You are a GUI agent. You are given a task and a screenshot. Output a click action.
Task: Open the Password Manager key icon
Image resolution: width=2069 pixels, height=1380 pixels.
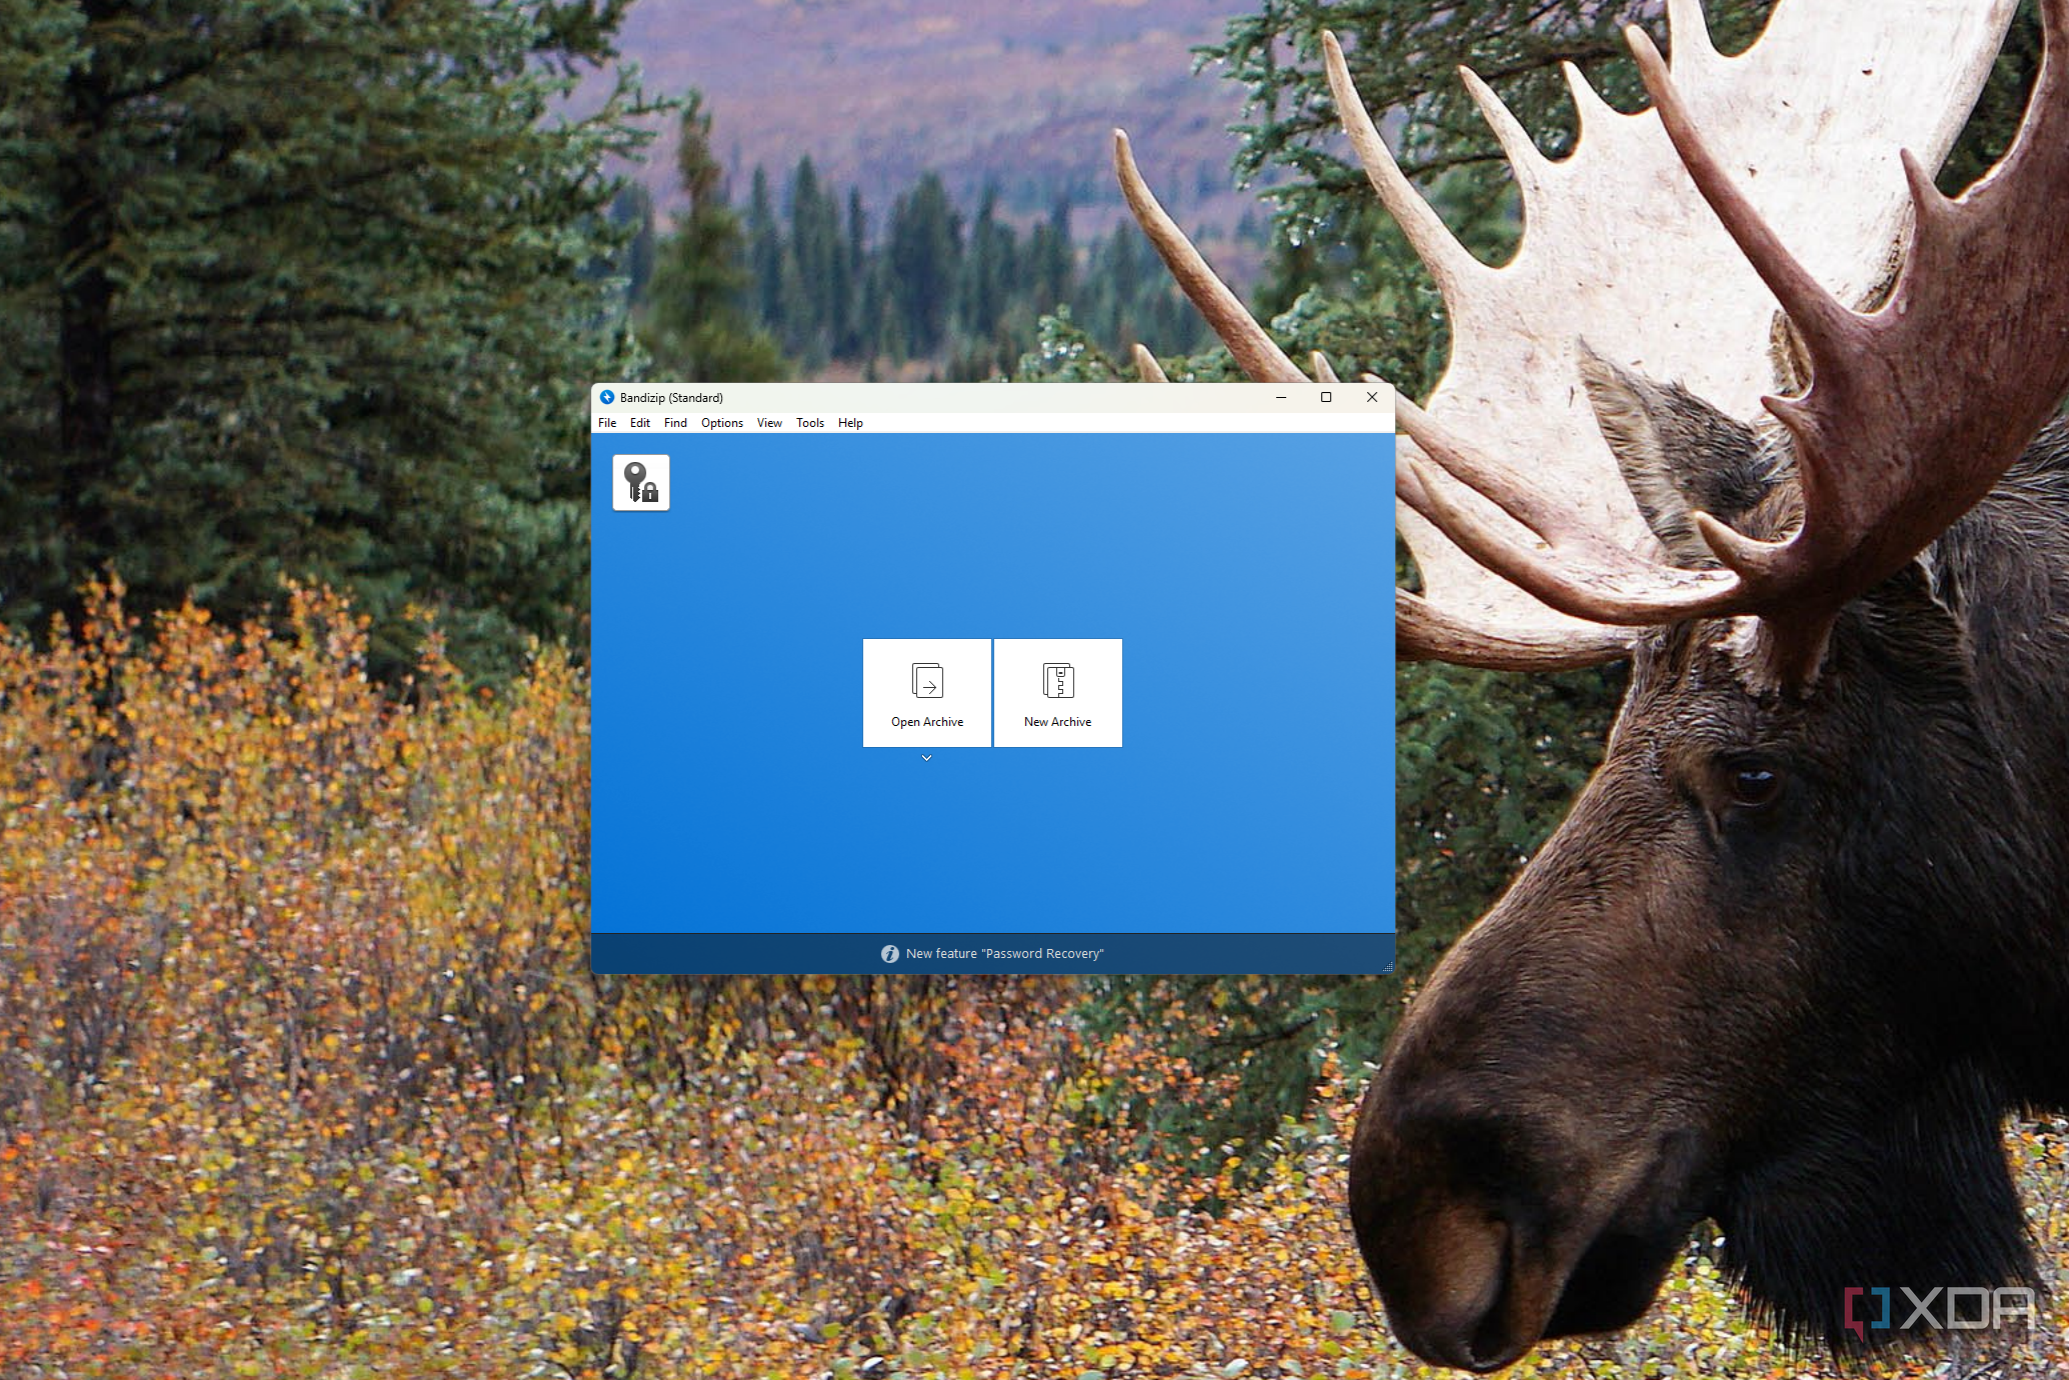(x=641, y=483)
